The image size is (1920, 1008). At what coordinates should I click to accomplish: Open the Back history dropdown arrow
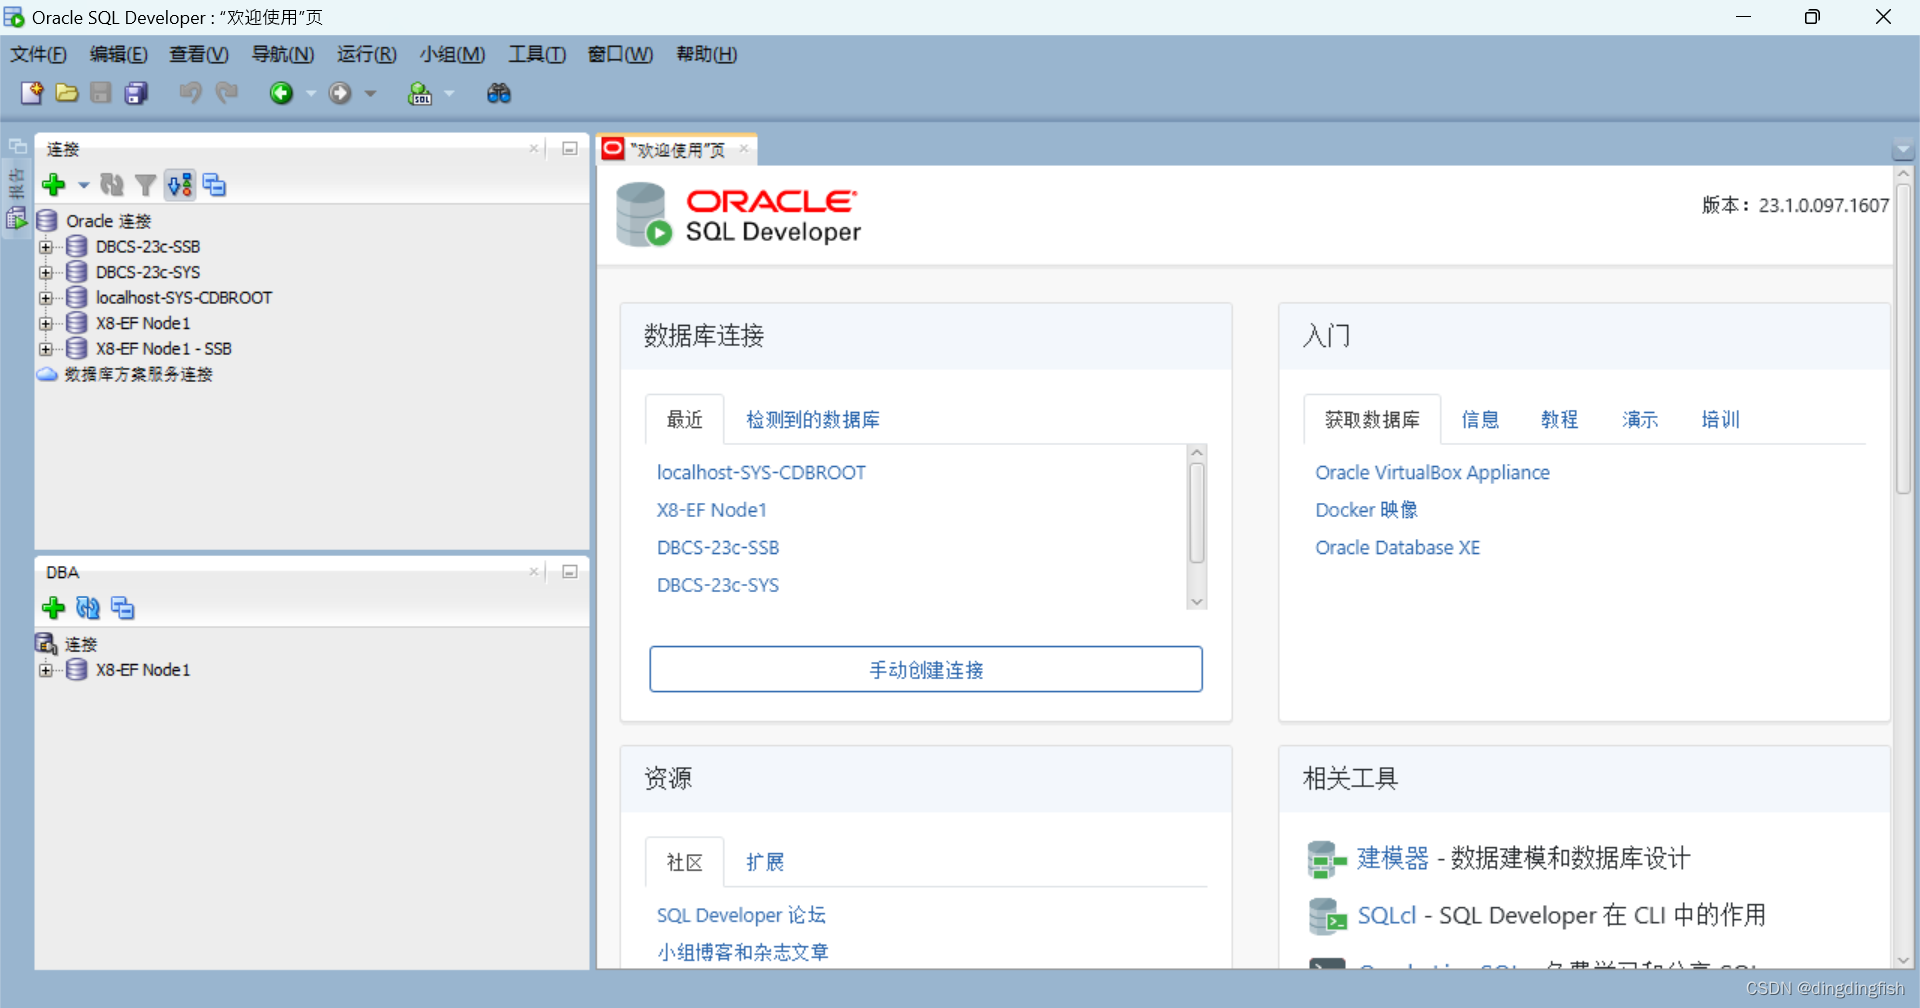(310, 93)
